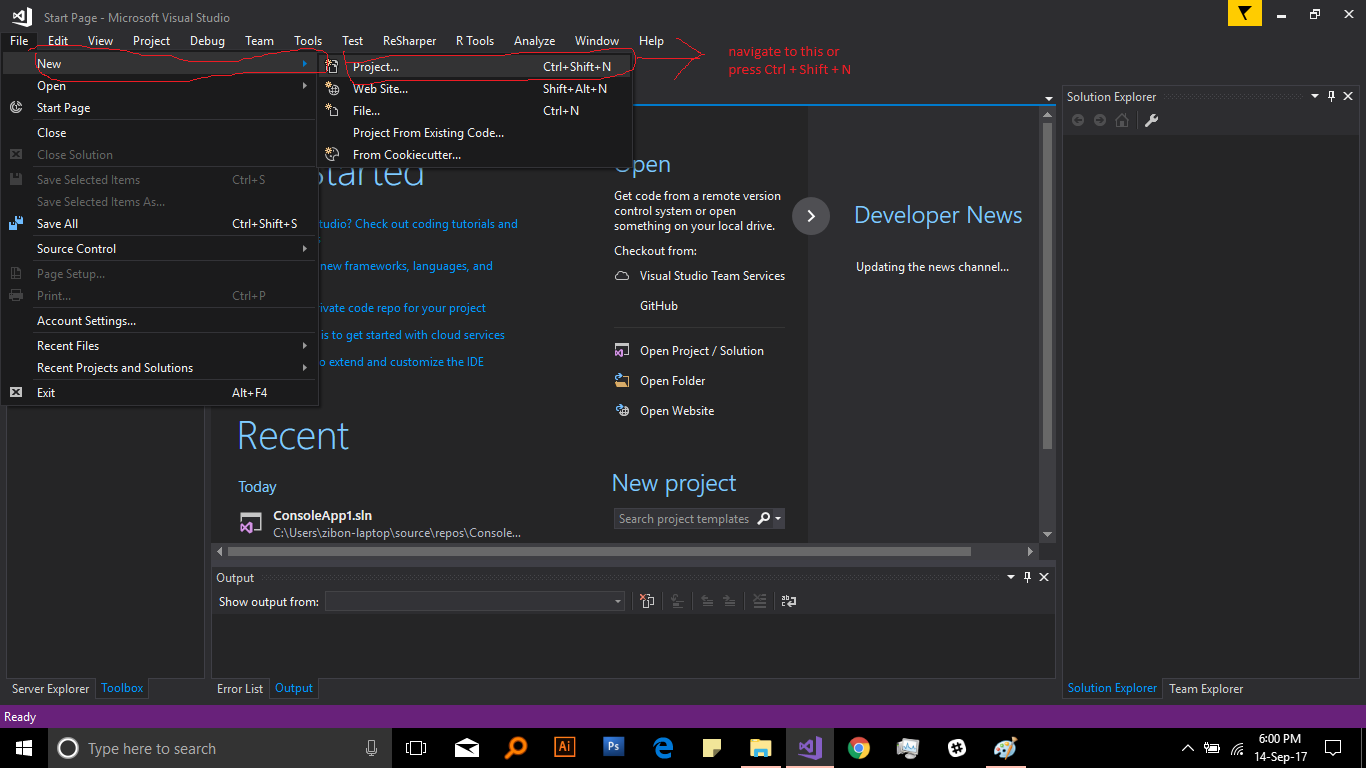Switch to the Toolbox tab
1366x768 pixels.
pos(122,688)
